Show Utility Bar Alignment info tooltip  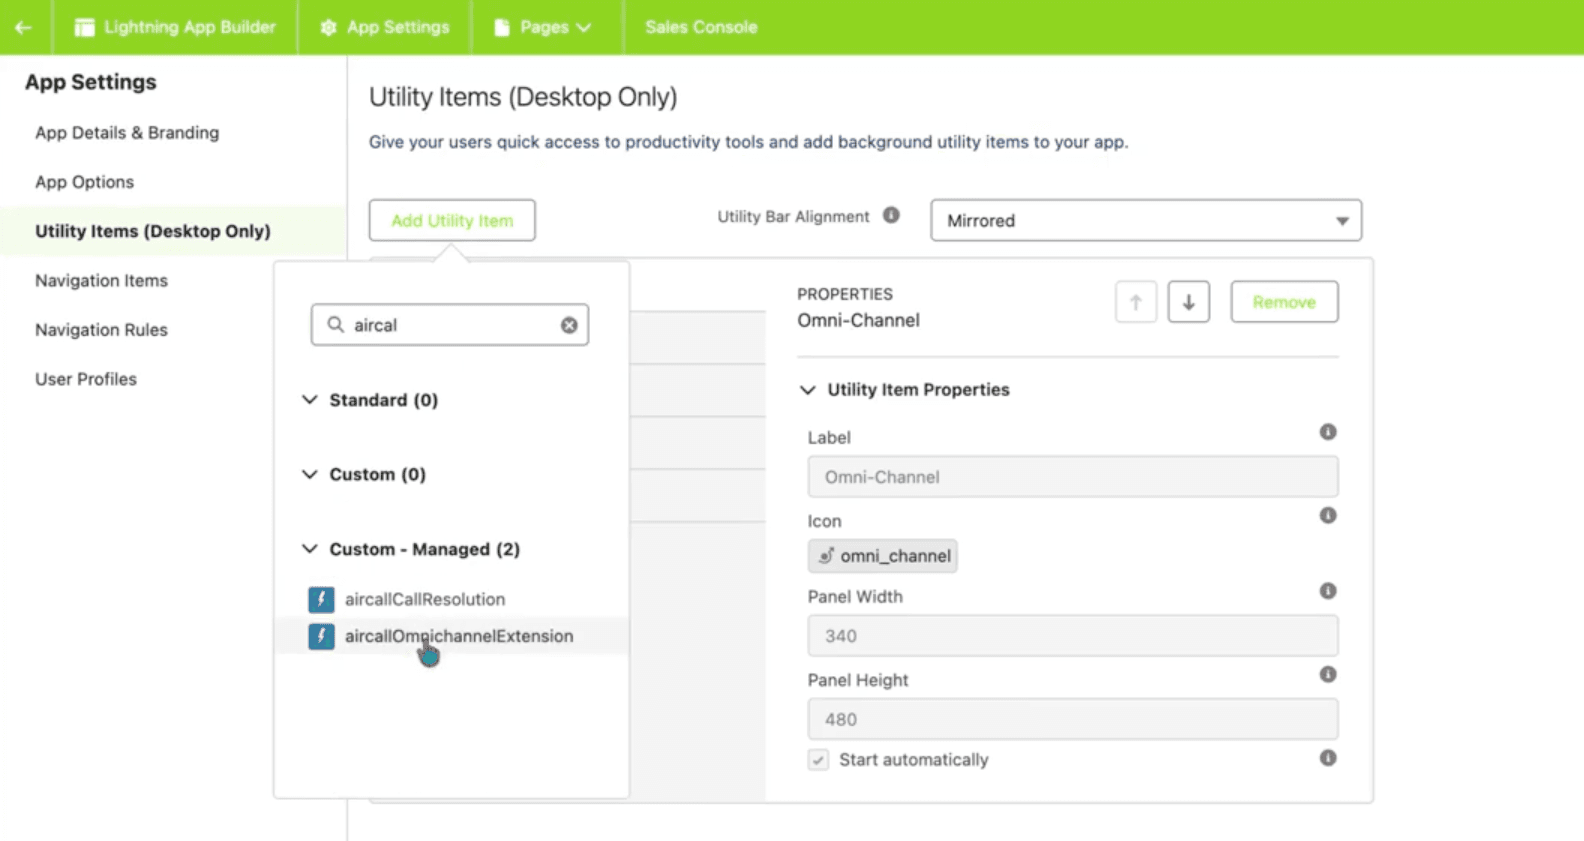click(x=891, y=215)
